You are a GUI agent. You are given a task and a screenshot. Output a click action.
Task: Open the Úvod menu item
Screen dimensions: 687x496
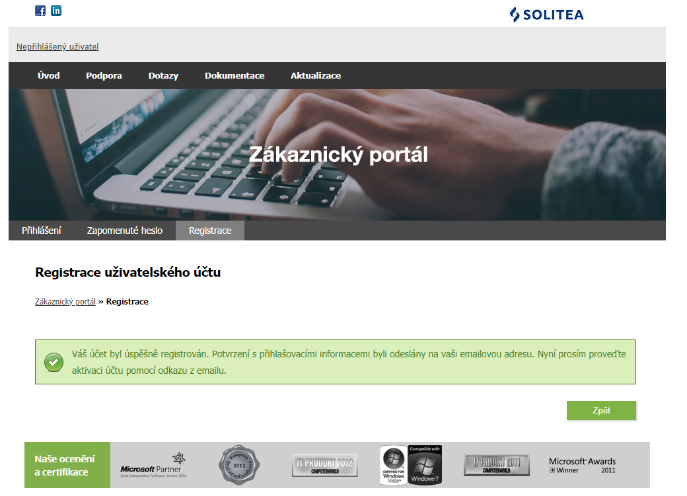coord(49,76)
